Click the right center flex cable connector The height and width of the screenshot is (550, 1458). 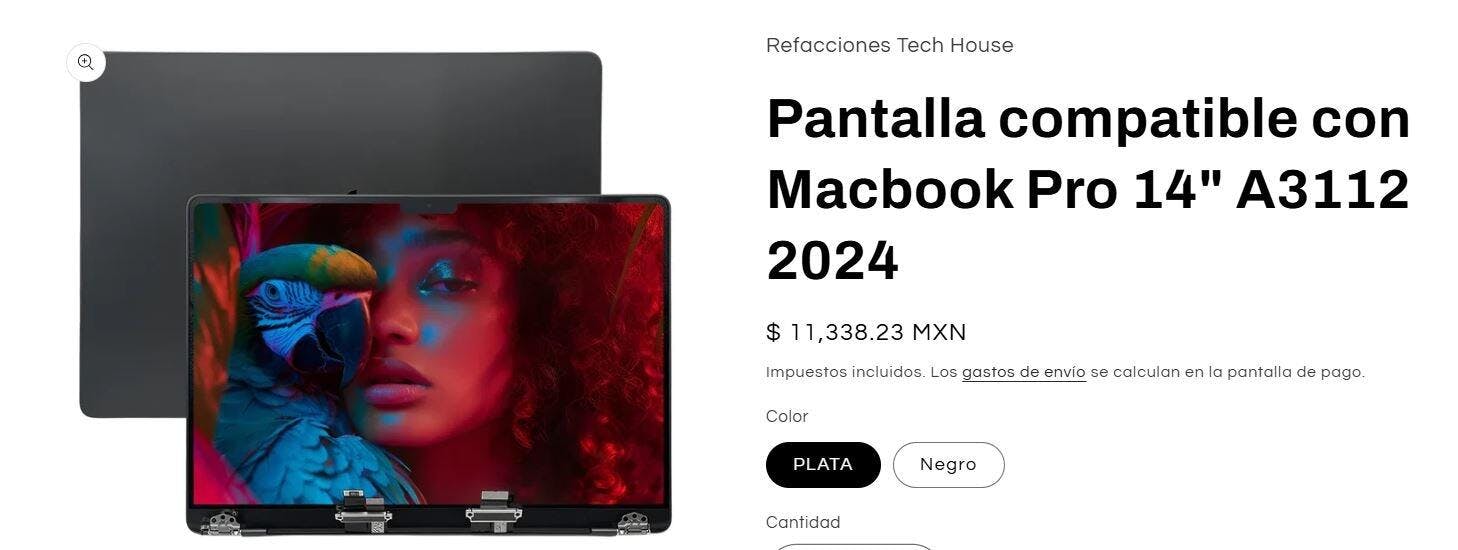(493, 510)
